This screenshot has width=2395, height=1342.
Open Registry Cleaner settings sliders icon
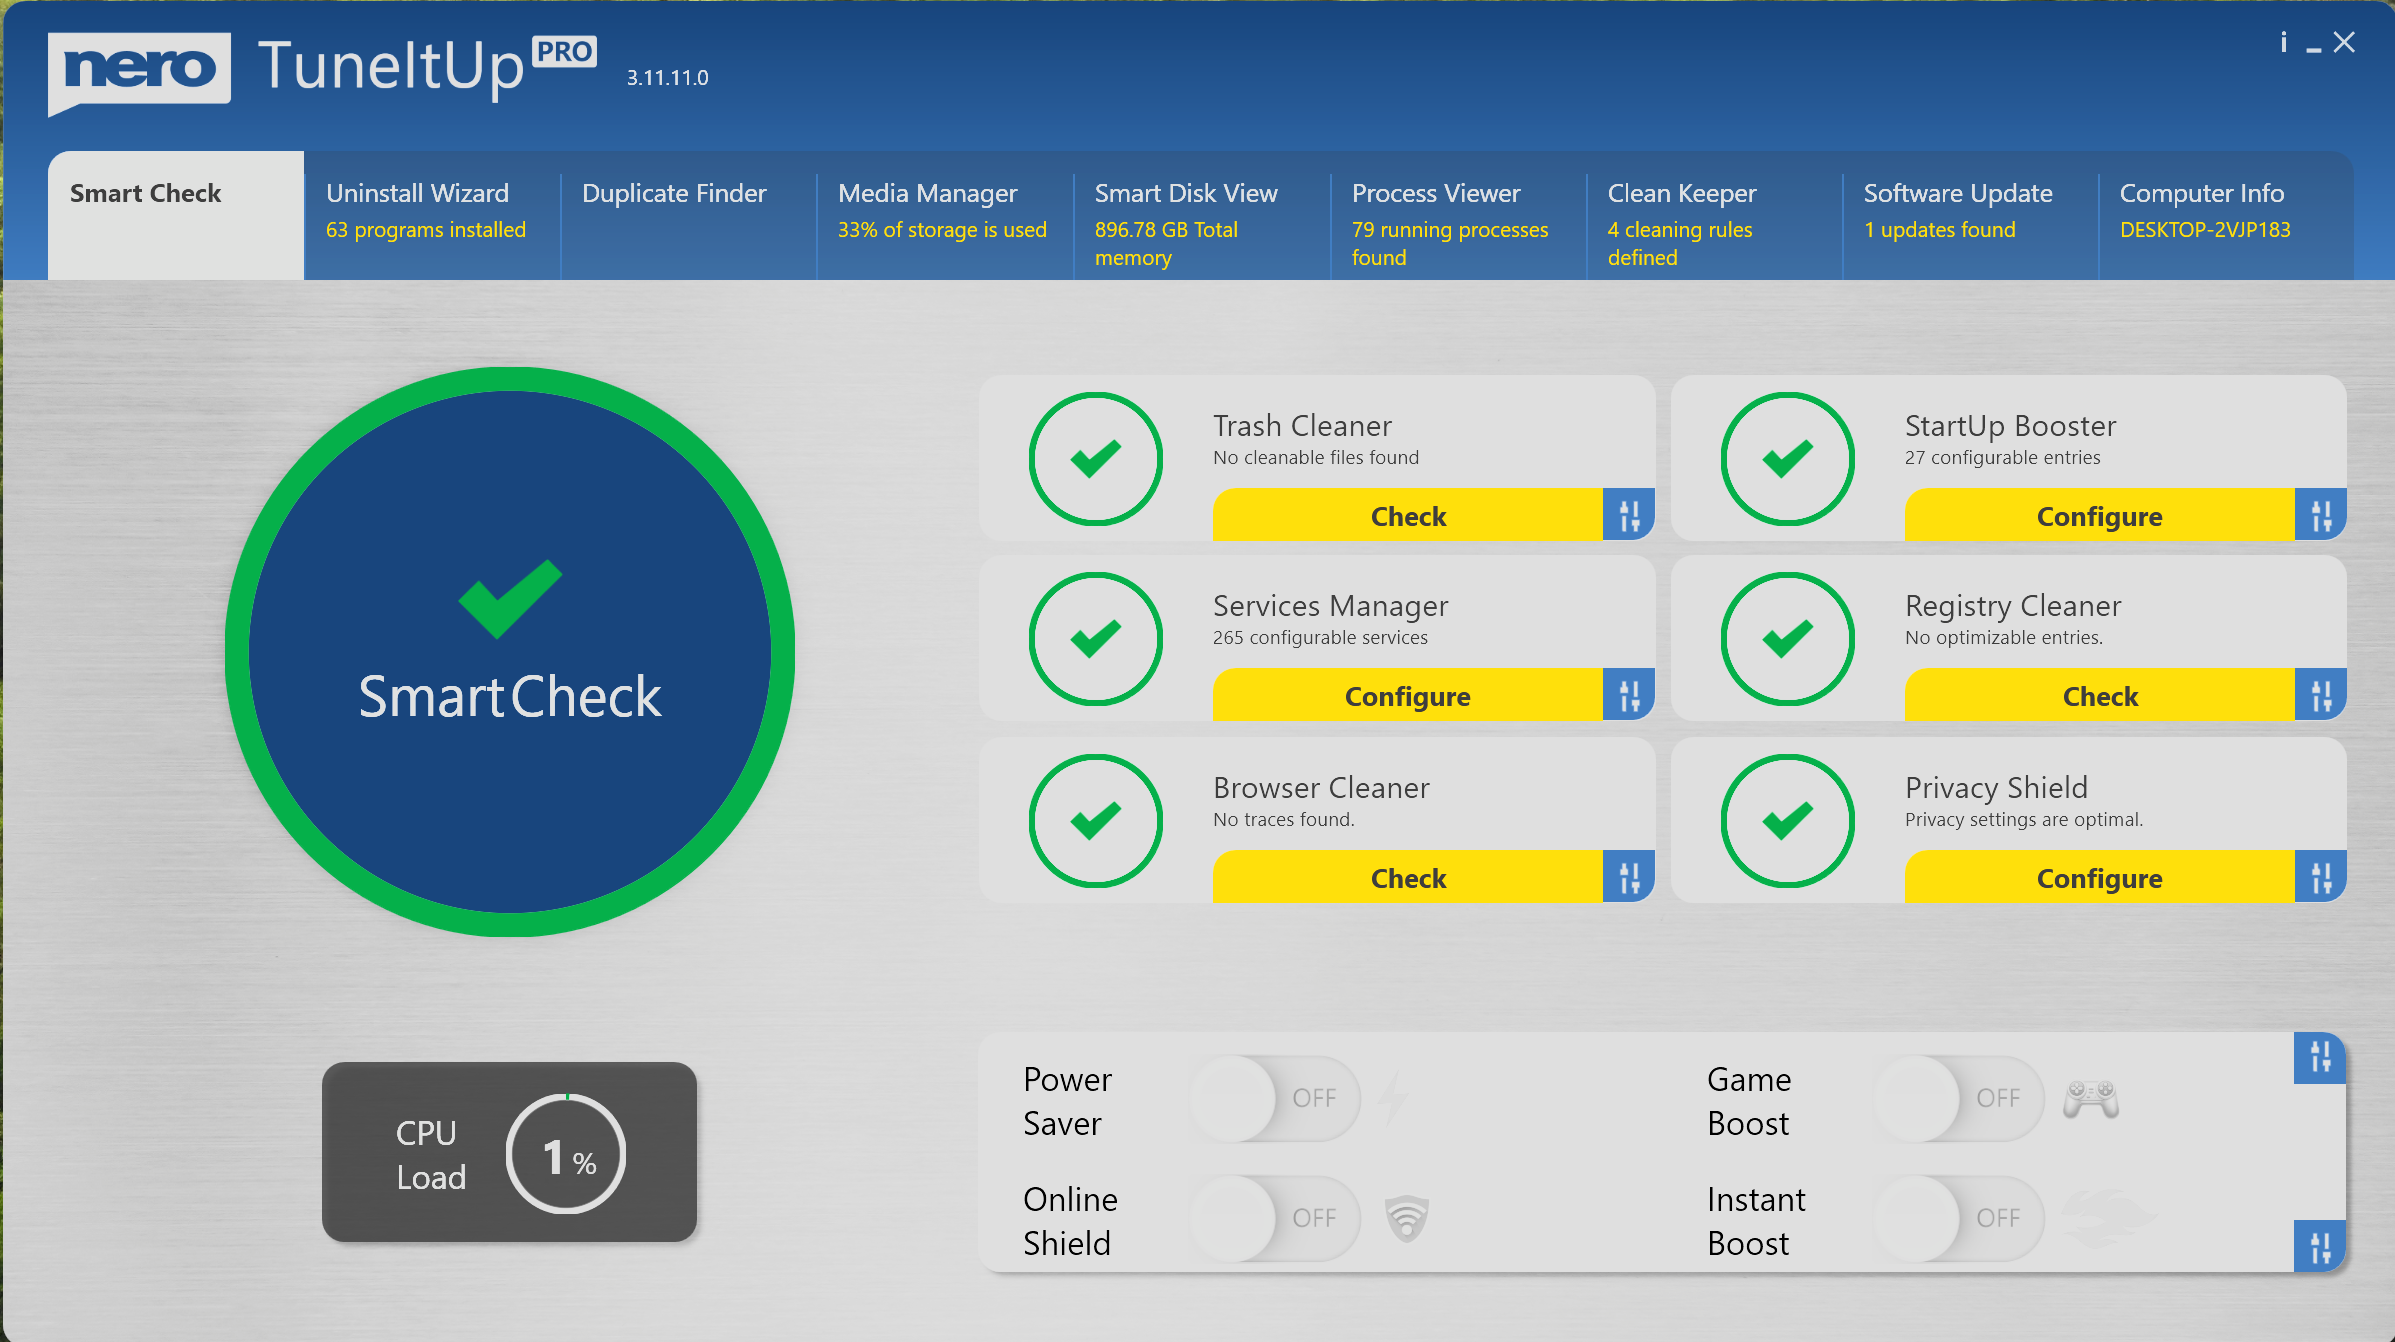(2321, 695)
